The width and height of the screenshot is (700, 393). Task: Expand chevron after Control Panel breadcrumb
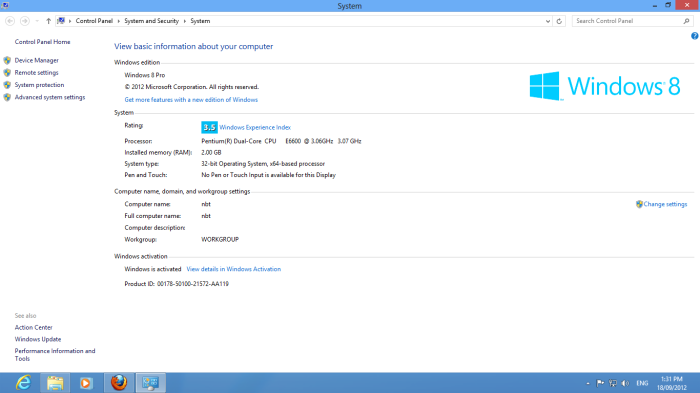[x=119, y=21]
